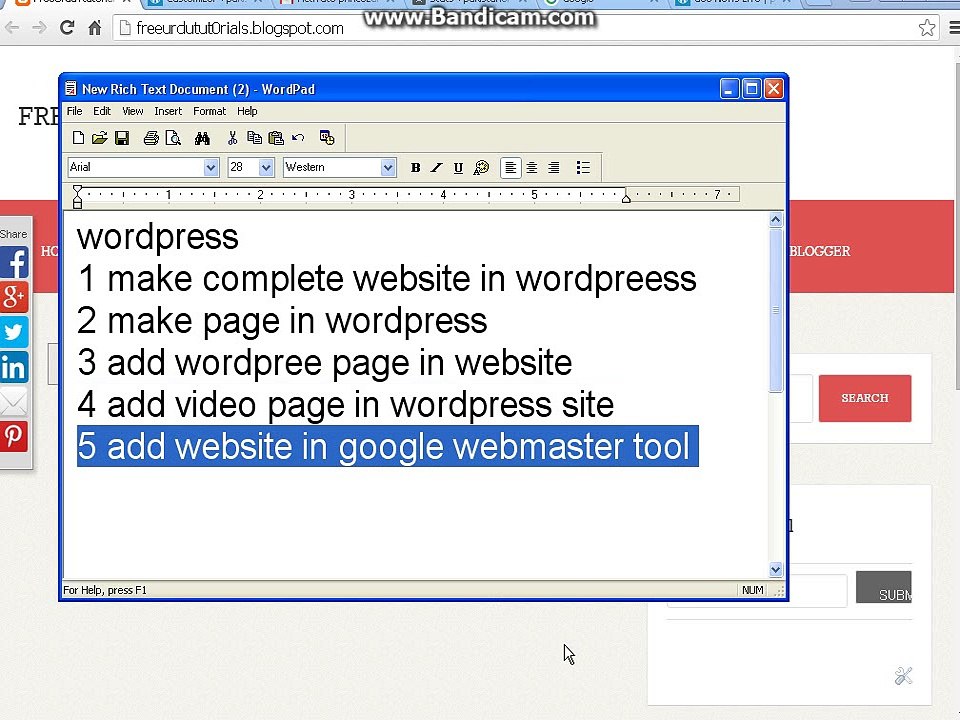Print the document using the printer icon
Viewport: 960px width, 720px height.
tap(151, 138)
